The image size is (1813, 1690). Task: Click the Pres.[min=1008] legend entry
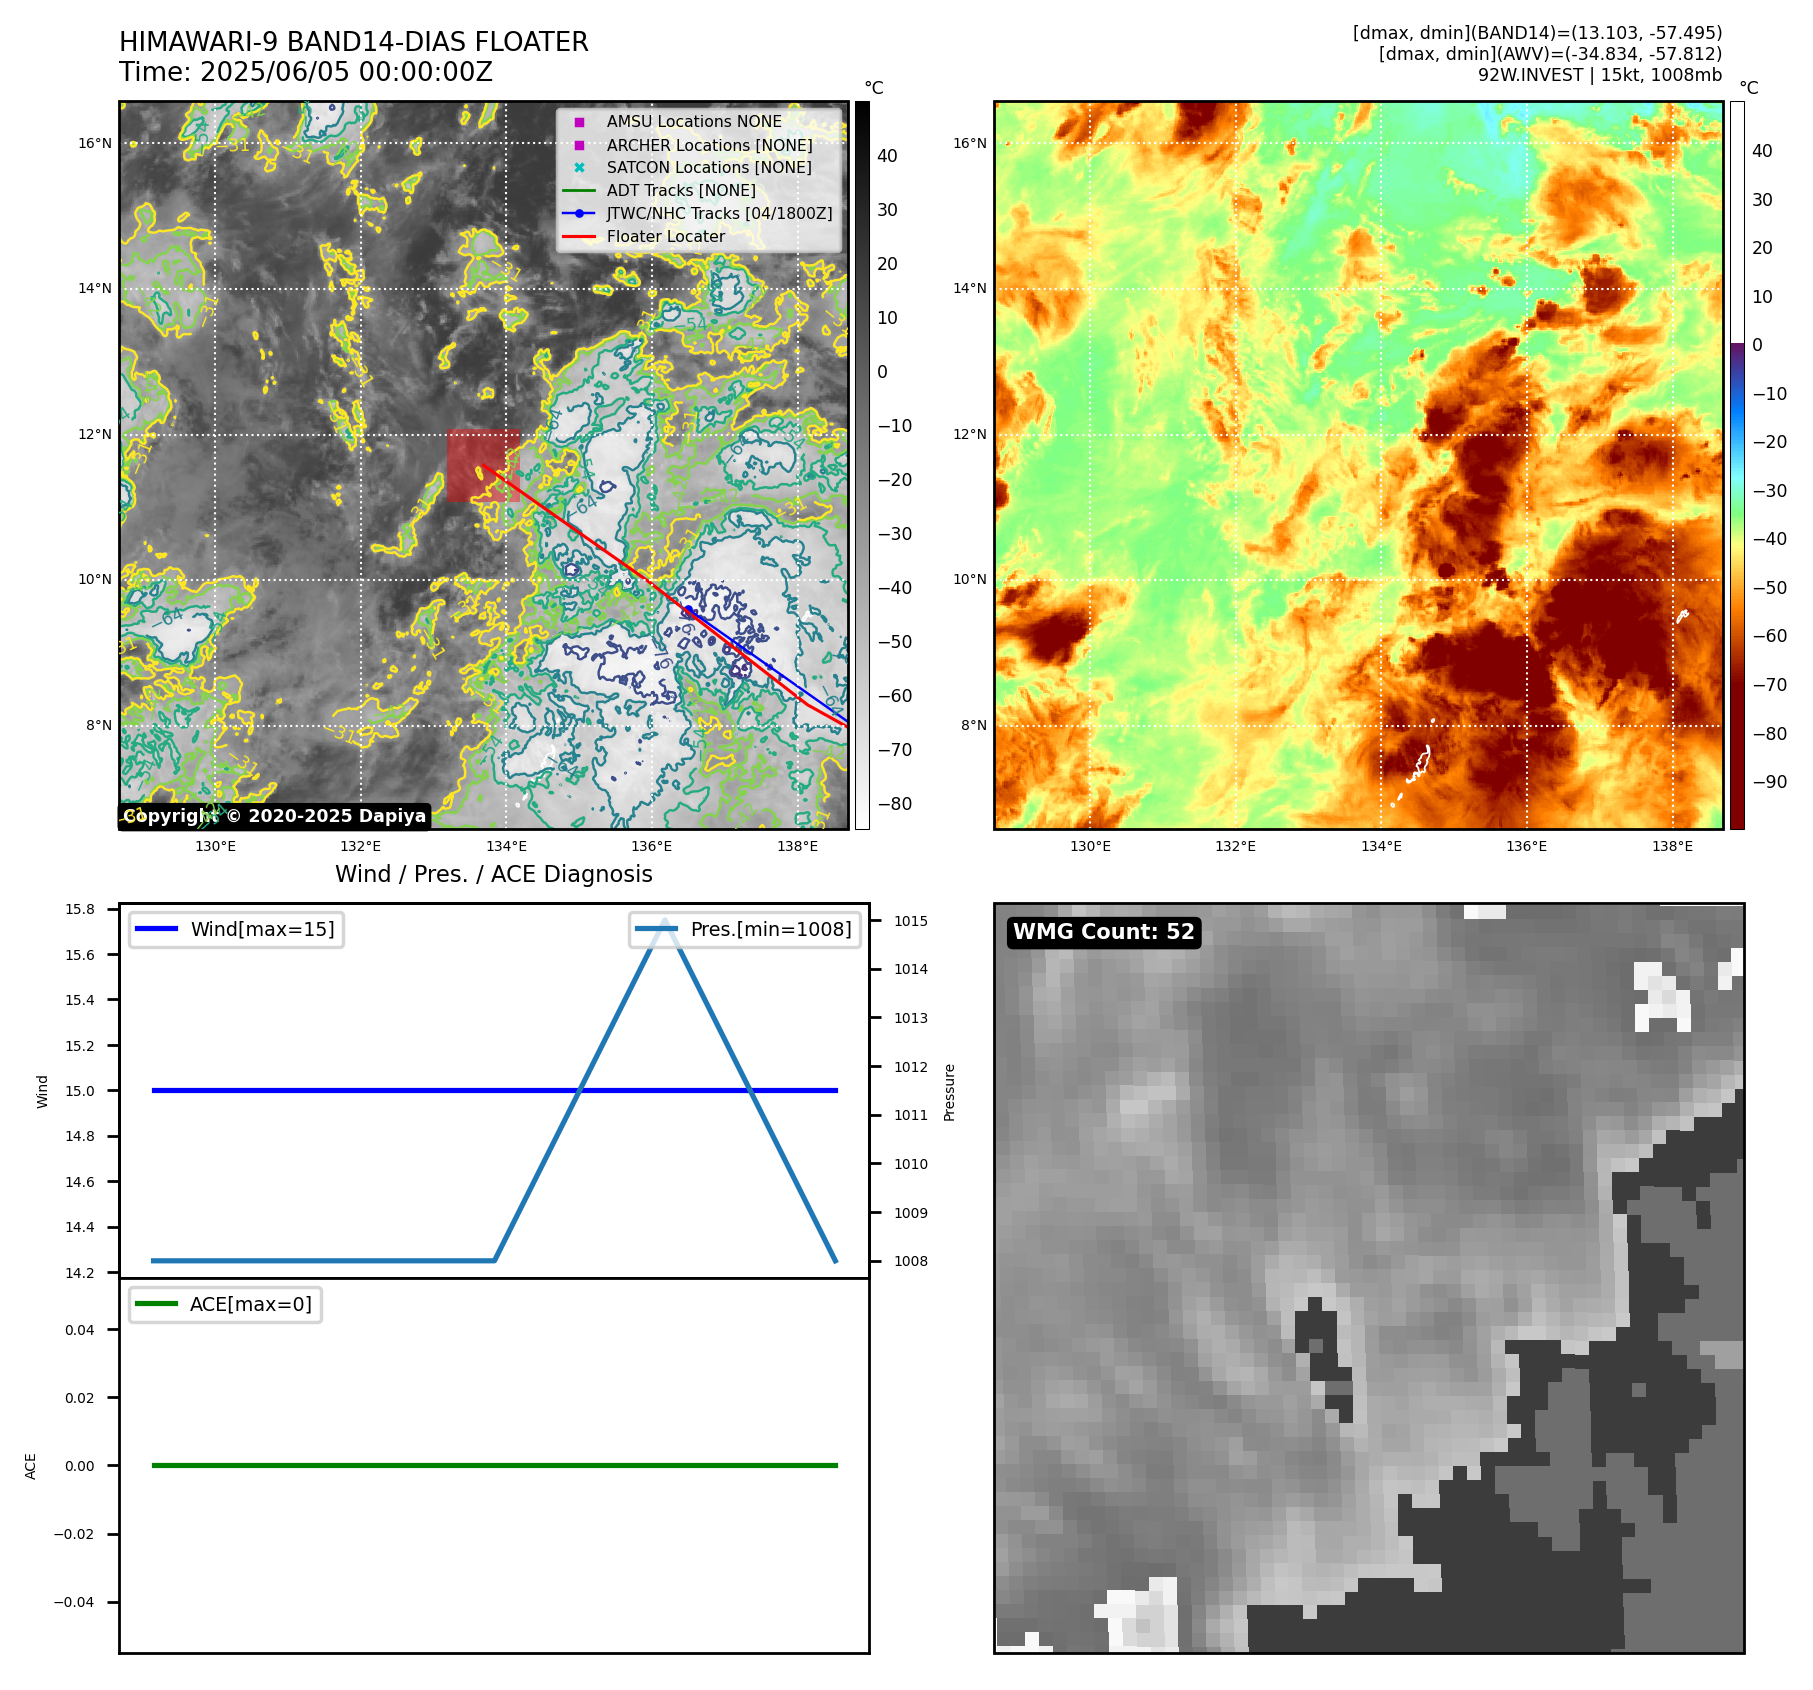pos(745,929)
